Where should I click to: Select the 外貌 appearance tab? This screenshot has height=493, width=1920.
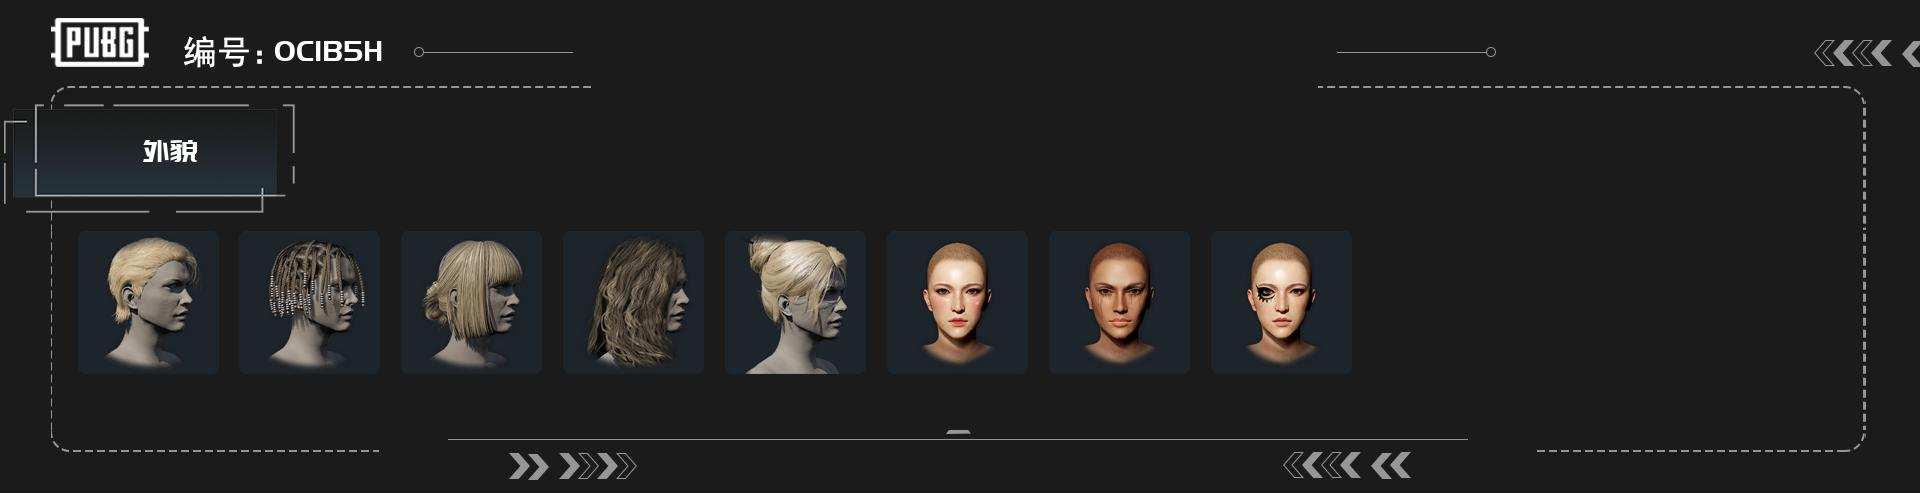[156, 152]
